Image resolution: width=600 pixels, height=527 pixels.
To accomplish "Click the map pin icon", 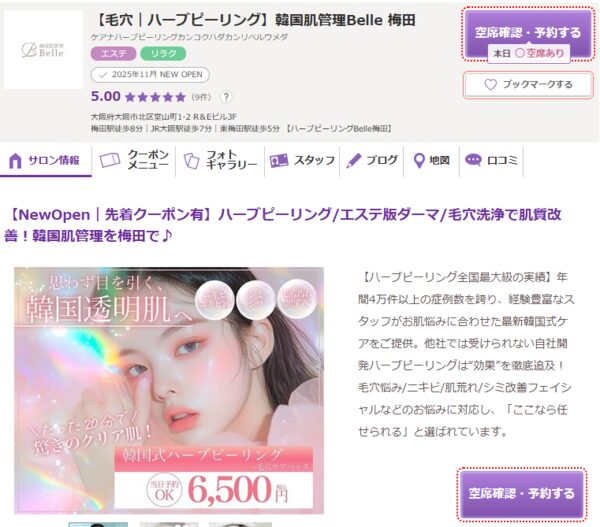I will (419, 161).
